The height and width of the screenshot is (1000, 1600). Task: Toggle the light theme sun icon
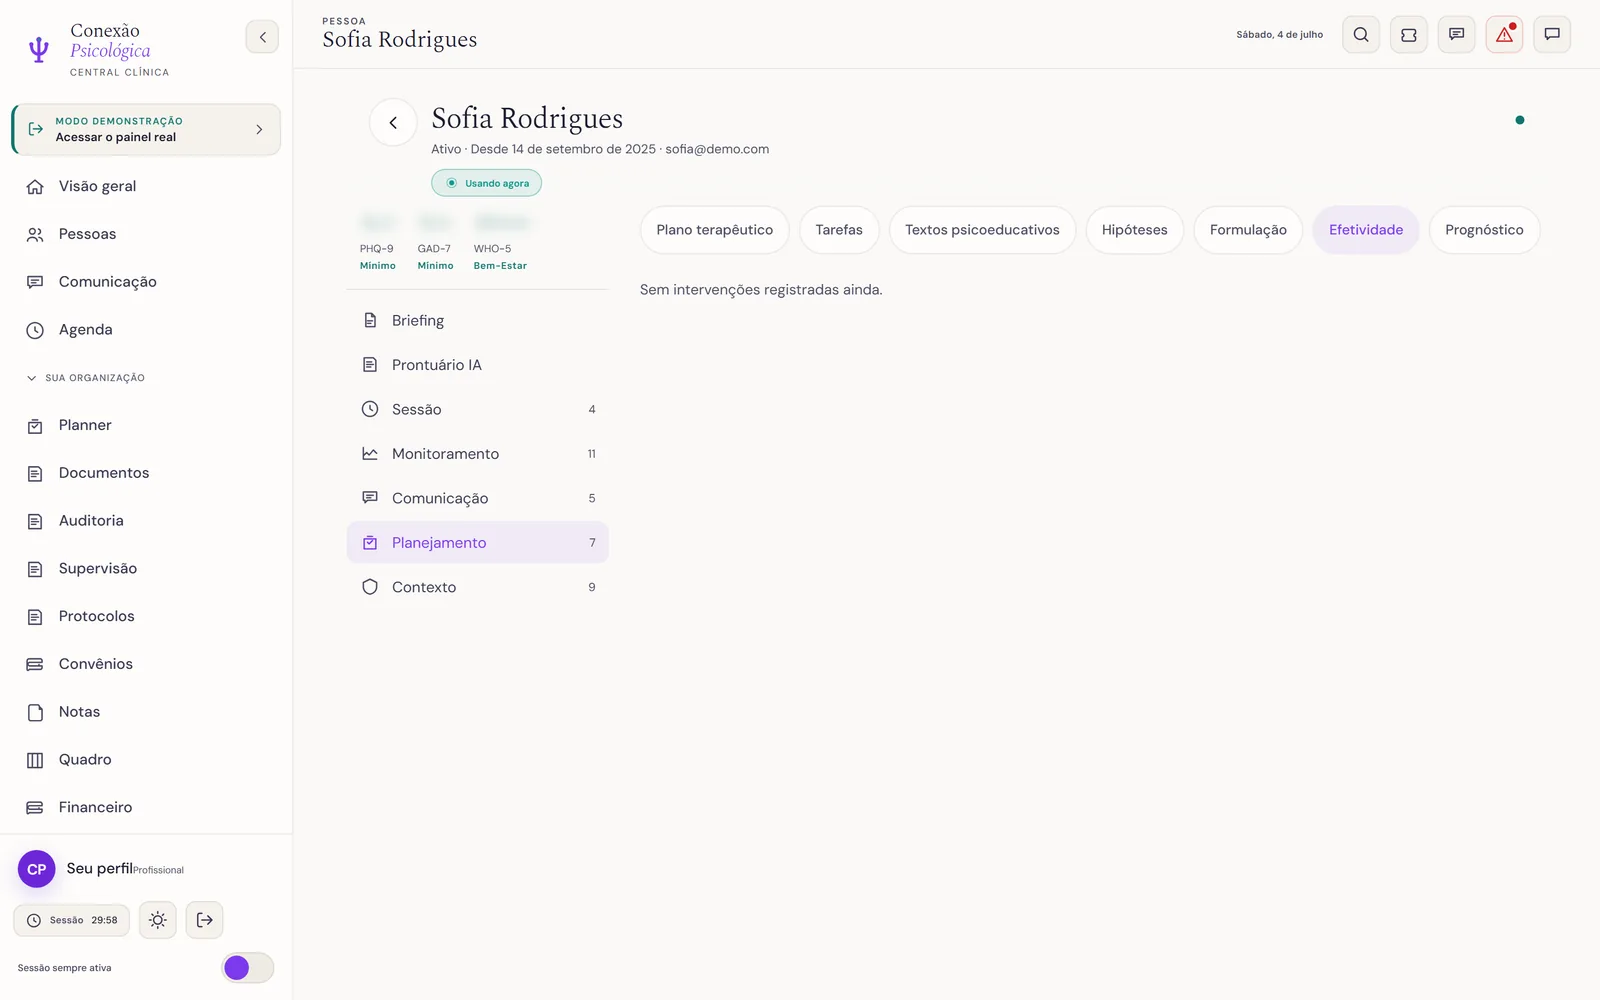pos(158,920)
